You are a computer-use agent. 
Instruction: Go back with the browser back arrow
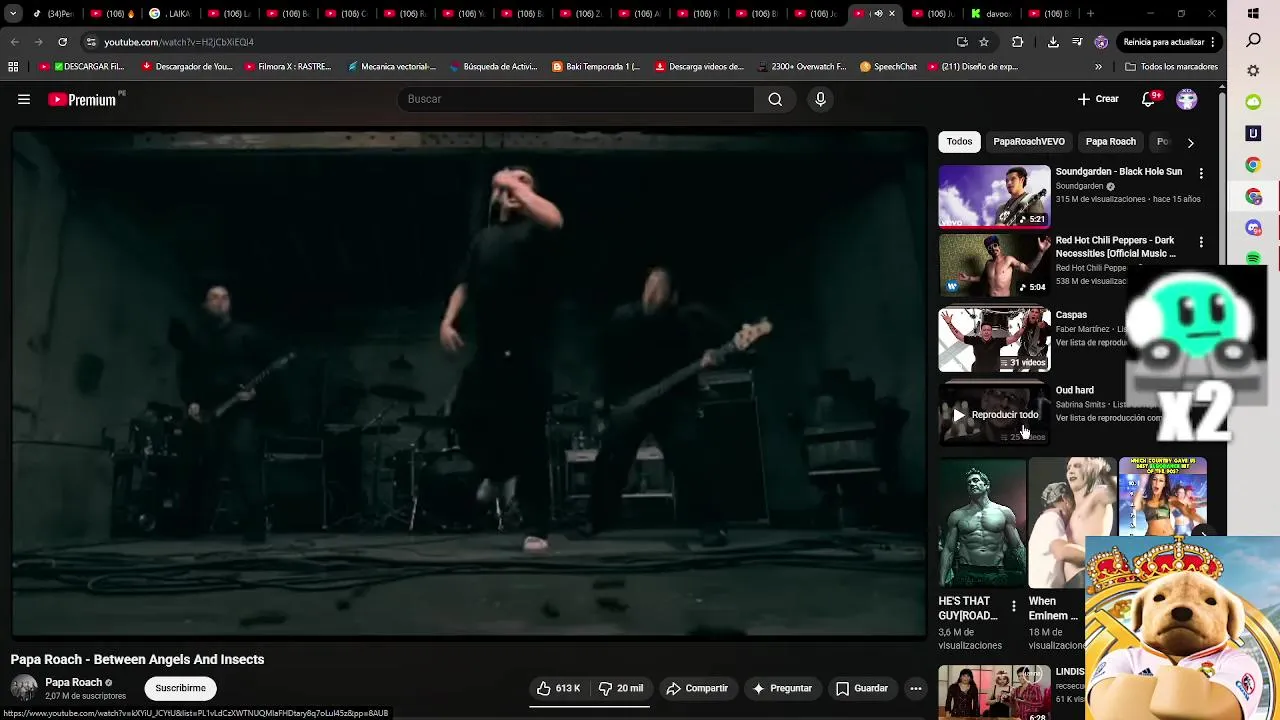pyautogui.click(x=14, y=42)
